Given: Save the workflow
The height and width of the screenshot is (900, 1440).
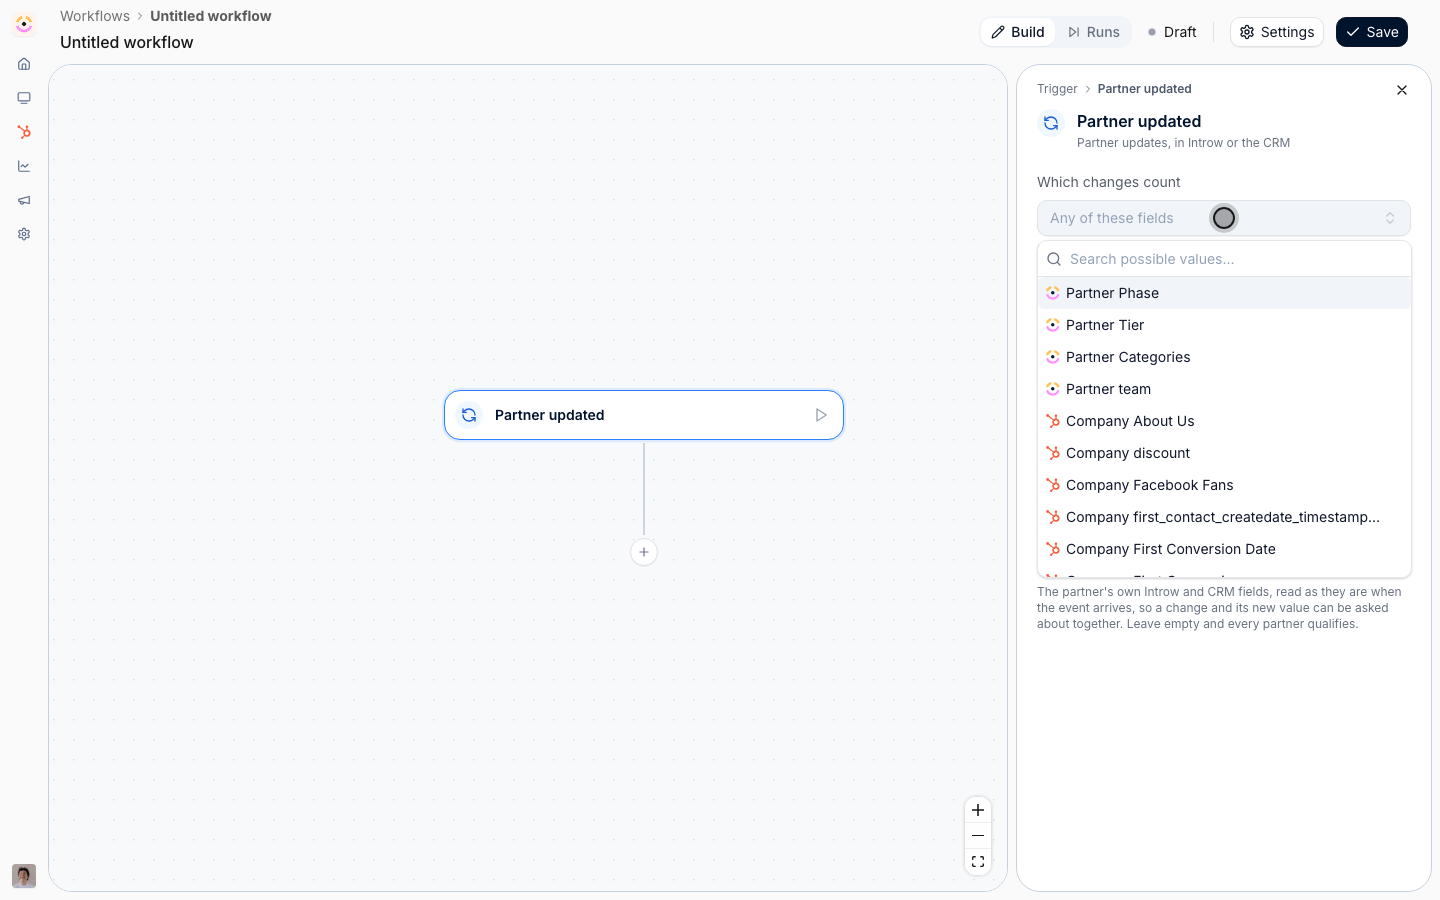Looking at the screenshot, I should [x=1372, y=32].
